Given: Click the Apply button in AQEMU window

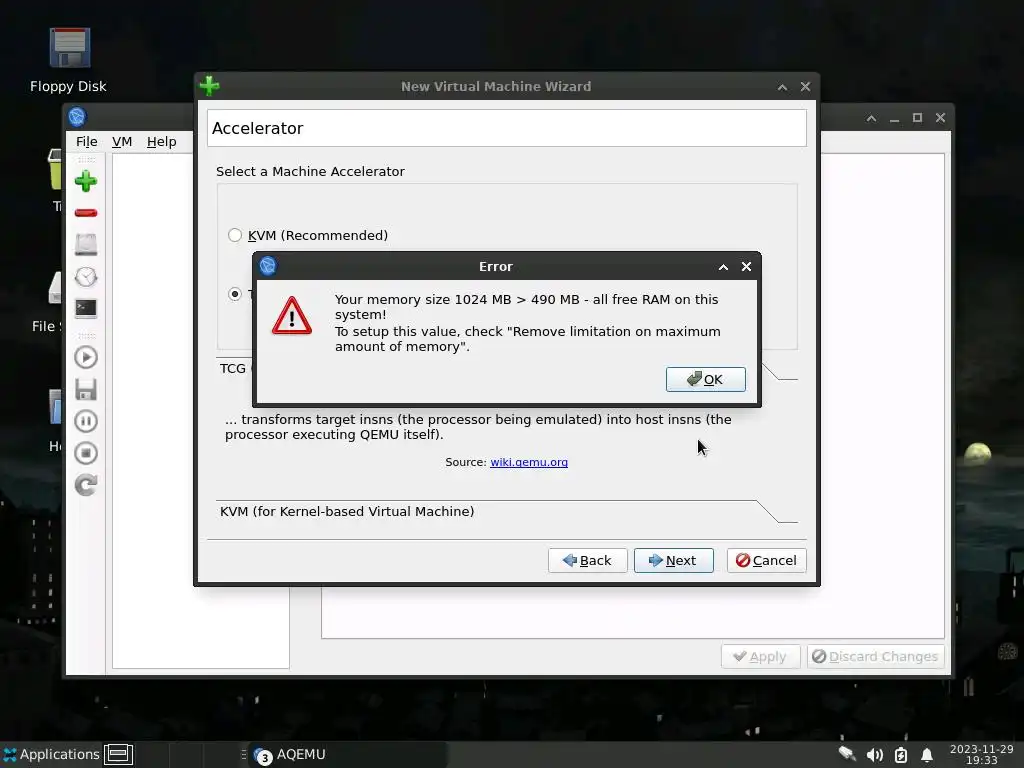Looking at the screenshot, I should [760, 656].
